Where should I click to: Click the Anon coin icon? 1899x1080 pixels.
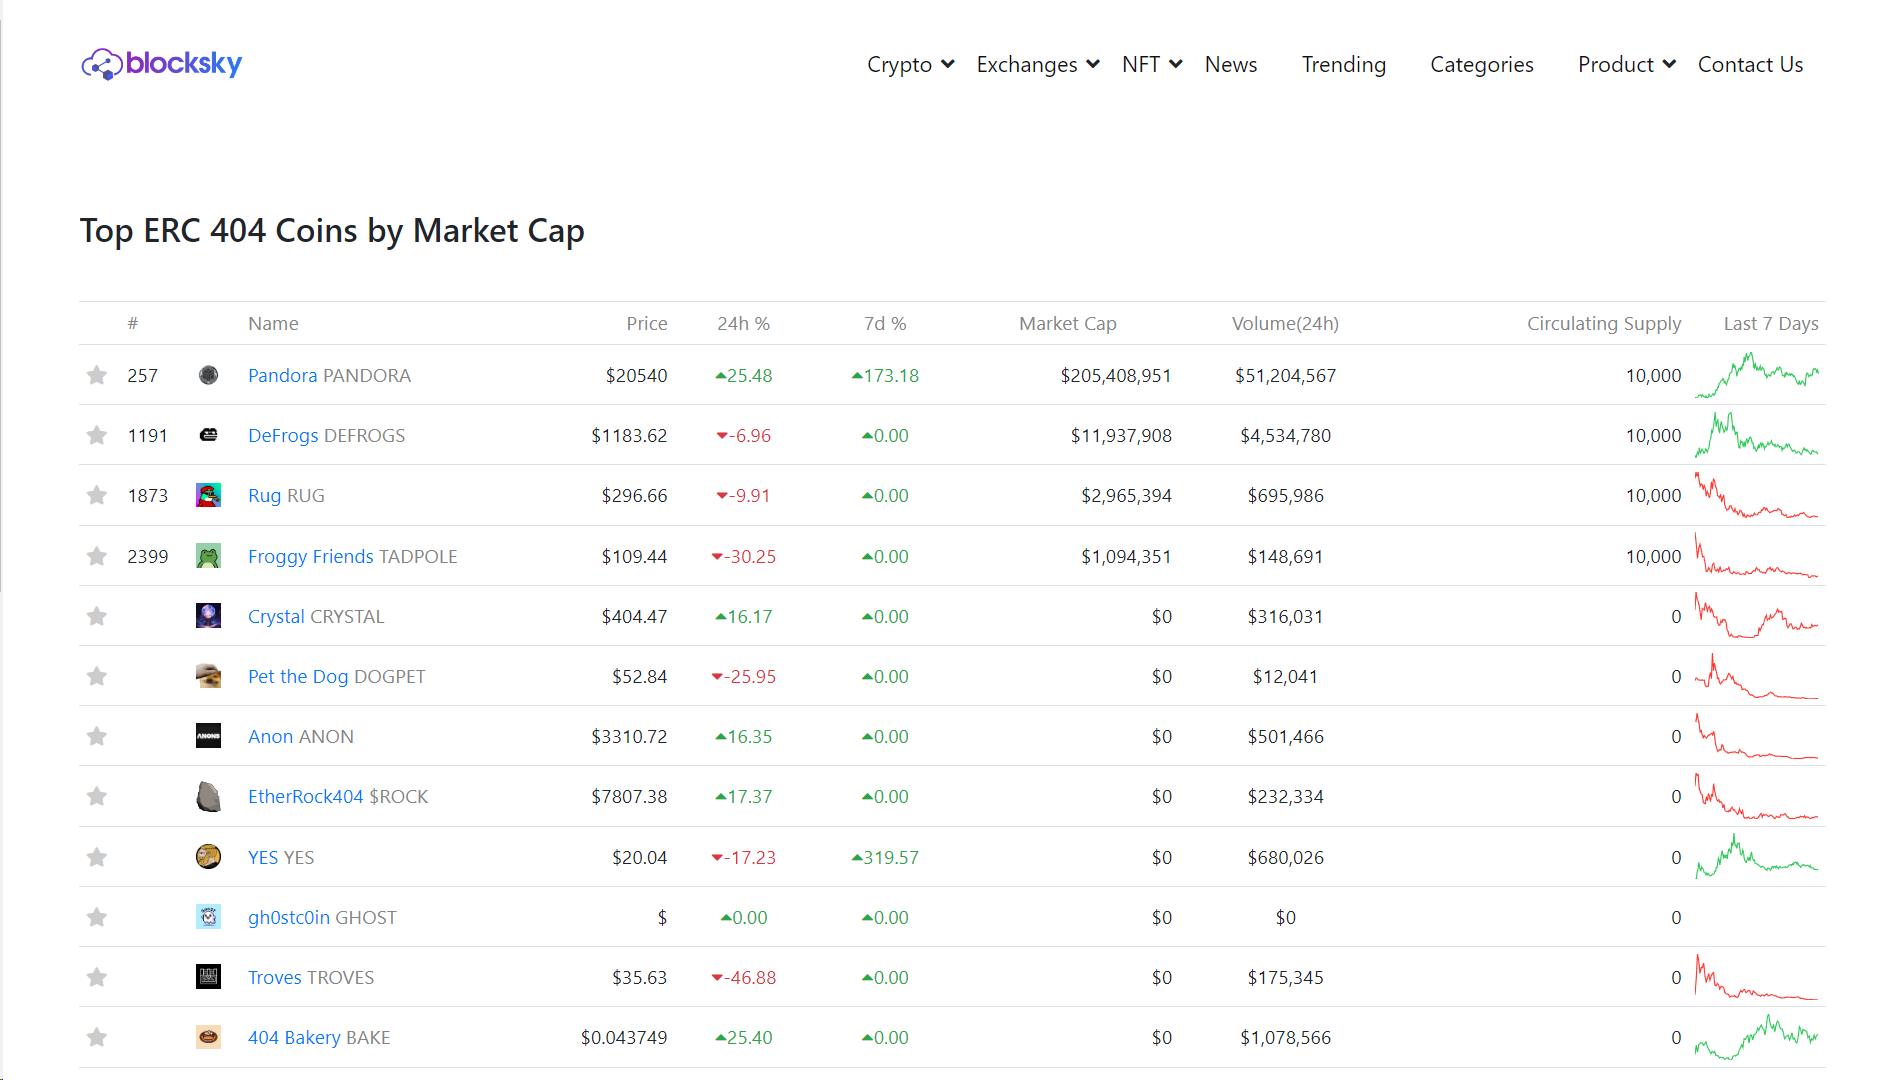click(208, 736)
